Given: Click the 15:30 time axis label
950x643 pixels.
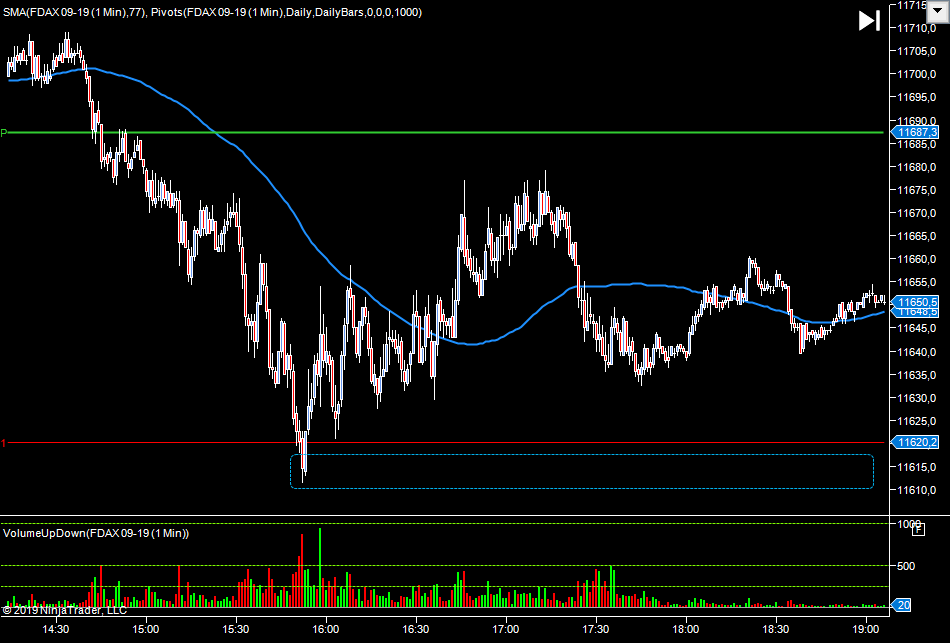Looking at the screenshot, I should (236, 629).
